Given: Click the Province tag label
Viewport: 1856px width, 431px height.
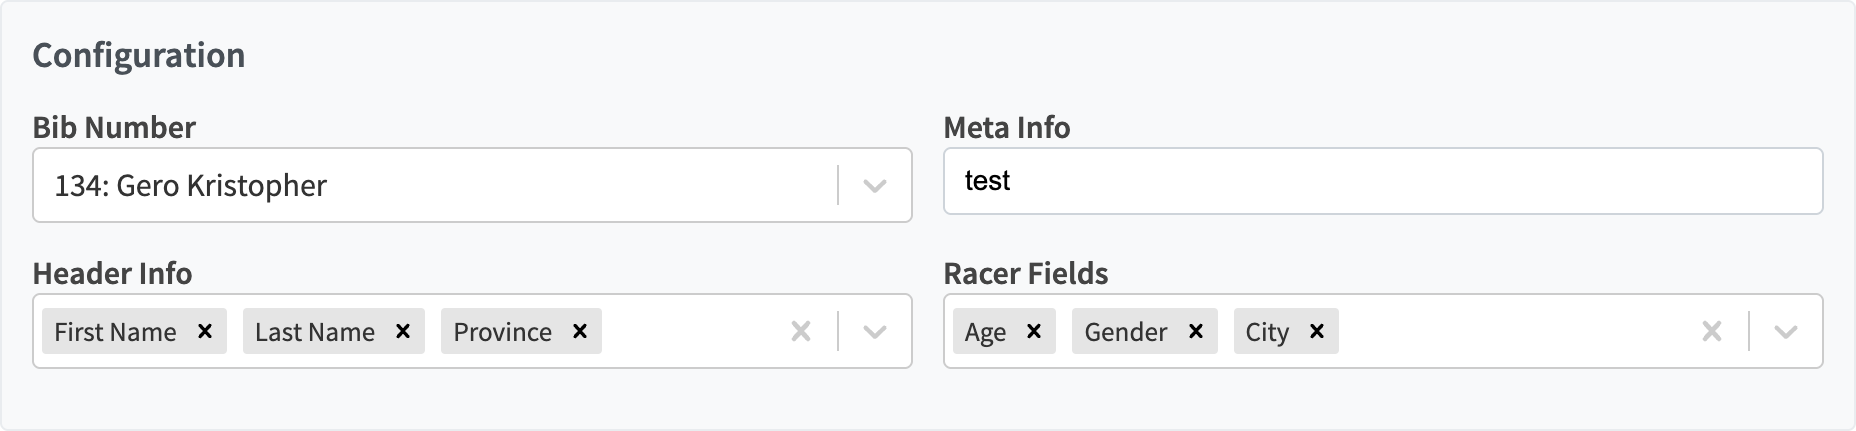Looking at the screenshot, I should click(x=503, y=332).
